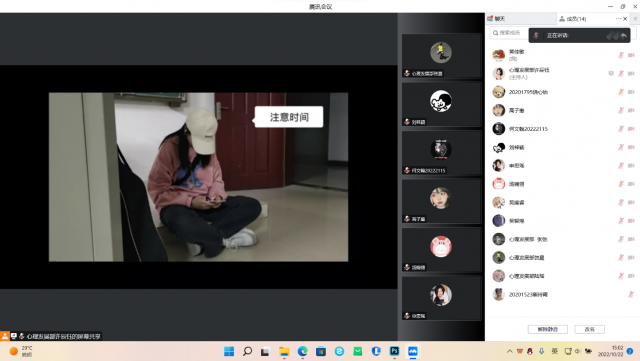
Task: Launch Microsoft Edge from the taskbar
Action: click(x=302, y=351)
